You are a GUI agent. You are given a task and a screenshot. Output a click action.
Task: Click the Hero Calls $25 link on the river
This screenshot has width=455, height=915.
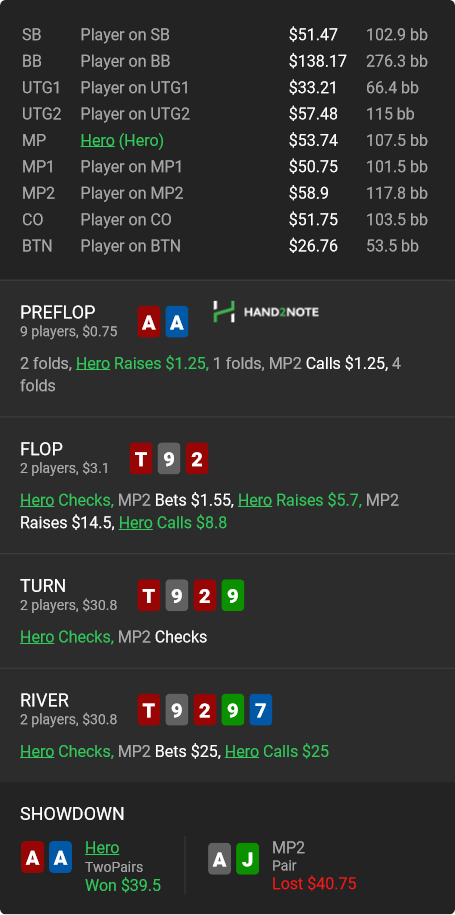(276, 751)
